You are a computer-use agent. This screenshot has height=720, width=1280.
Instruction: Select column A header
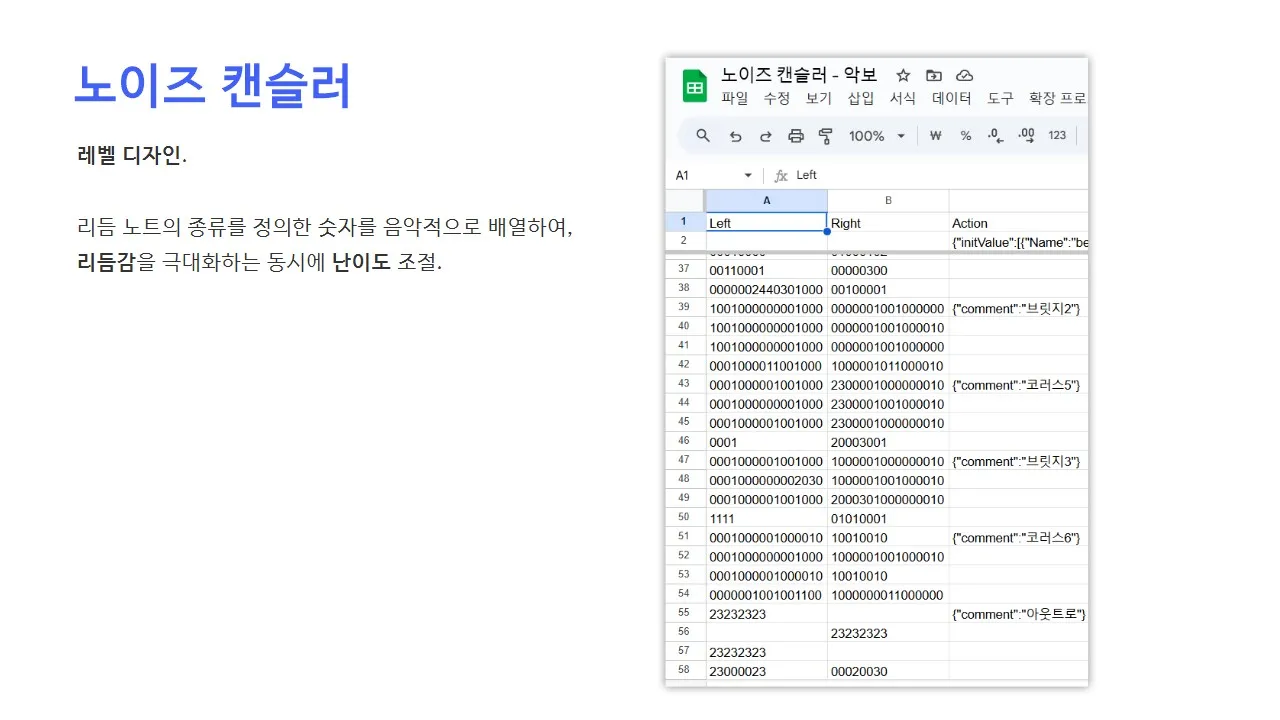(x=767, y=200)
